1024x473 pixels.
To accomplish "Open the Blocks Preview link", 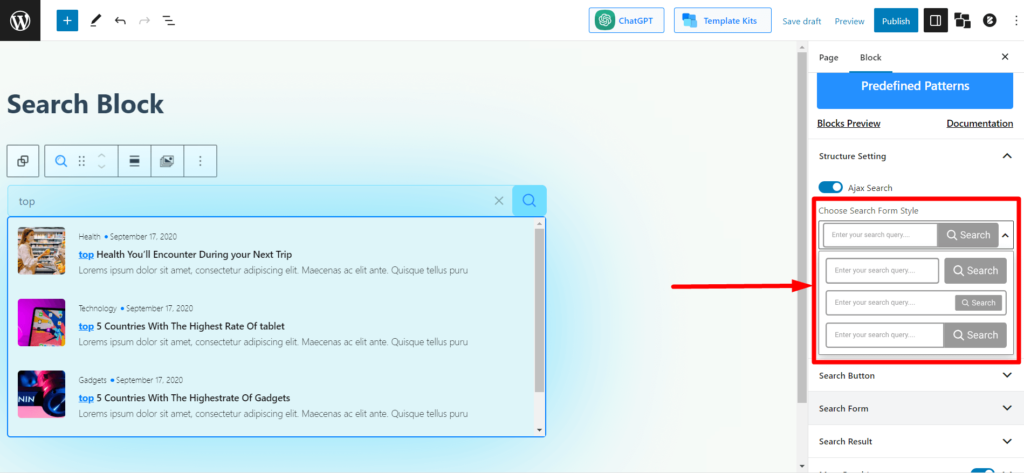I will (x=848, y=123).
